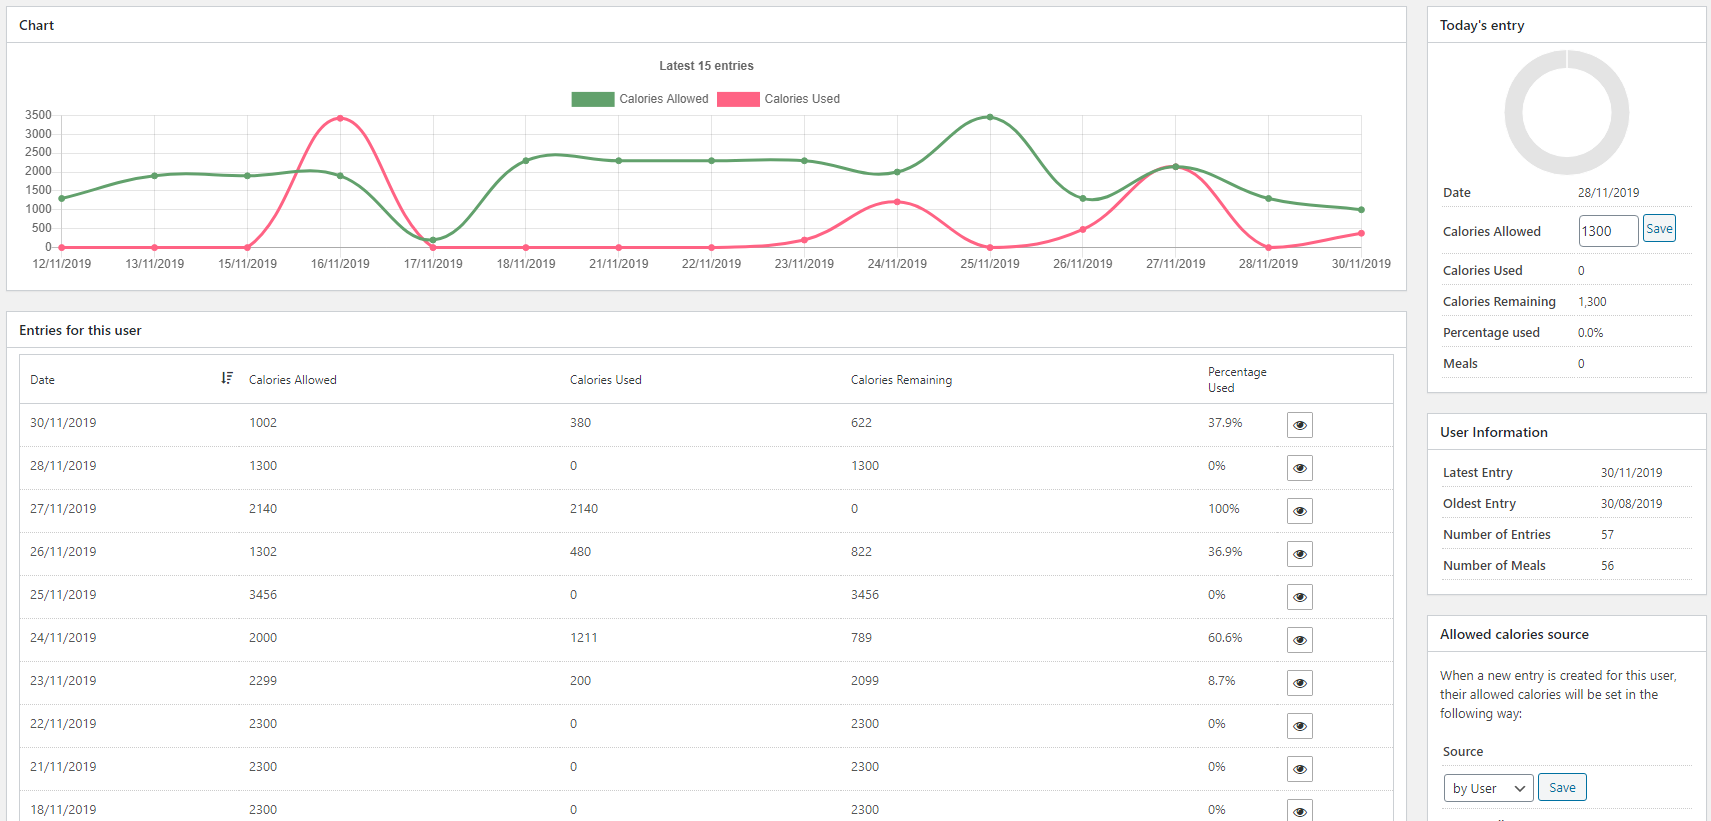1711x821 pixels.
Task: Sort table by Calories Used column header
Action: (x=605, y=380)
